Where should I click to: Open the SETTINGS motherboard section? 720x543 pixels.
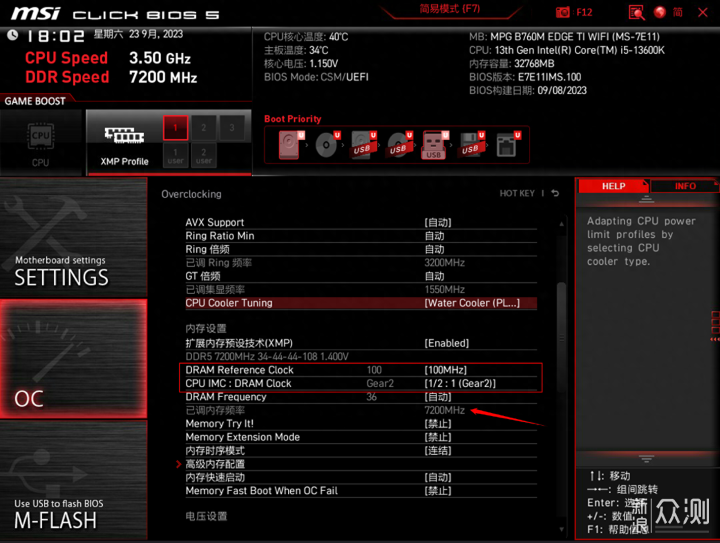[73, 238]
